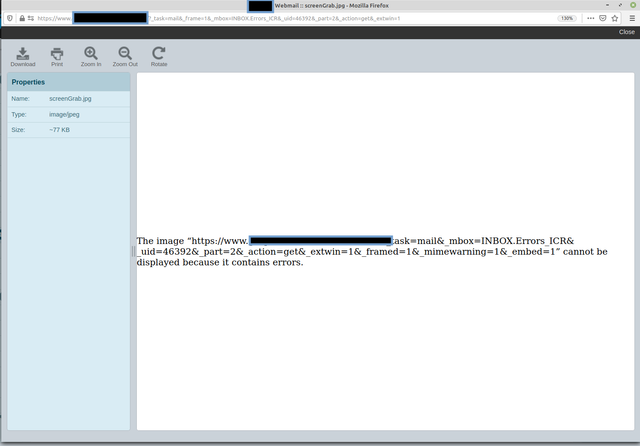Select the Properties panel header
The image size is (640, 446).
(x=69, y=82)
